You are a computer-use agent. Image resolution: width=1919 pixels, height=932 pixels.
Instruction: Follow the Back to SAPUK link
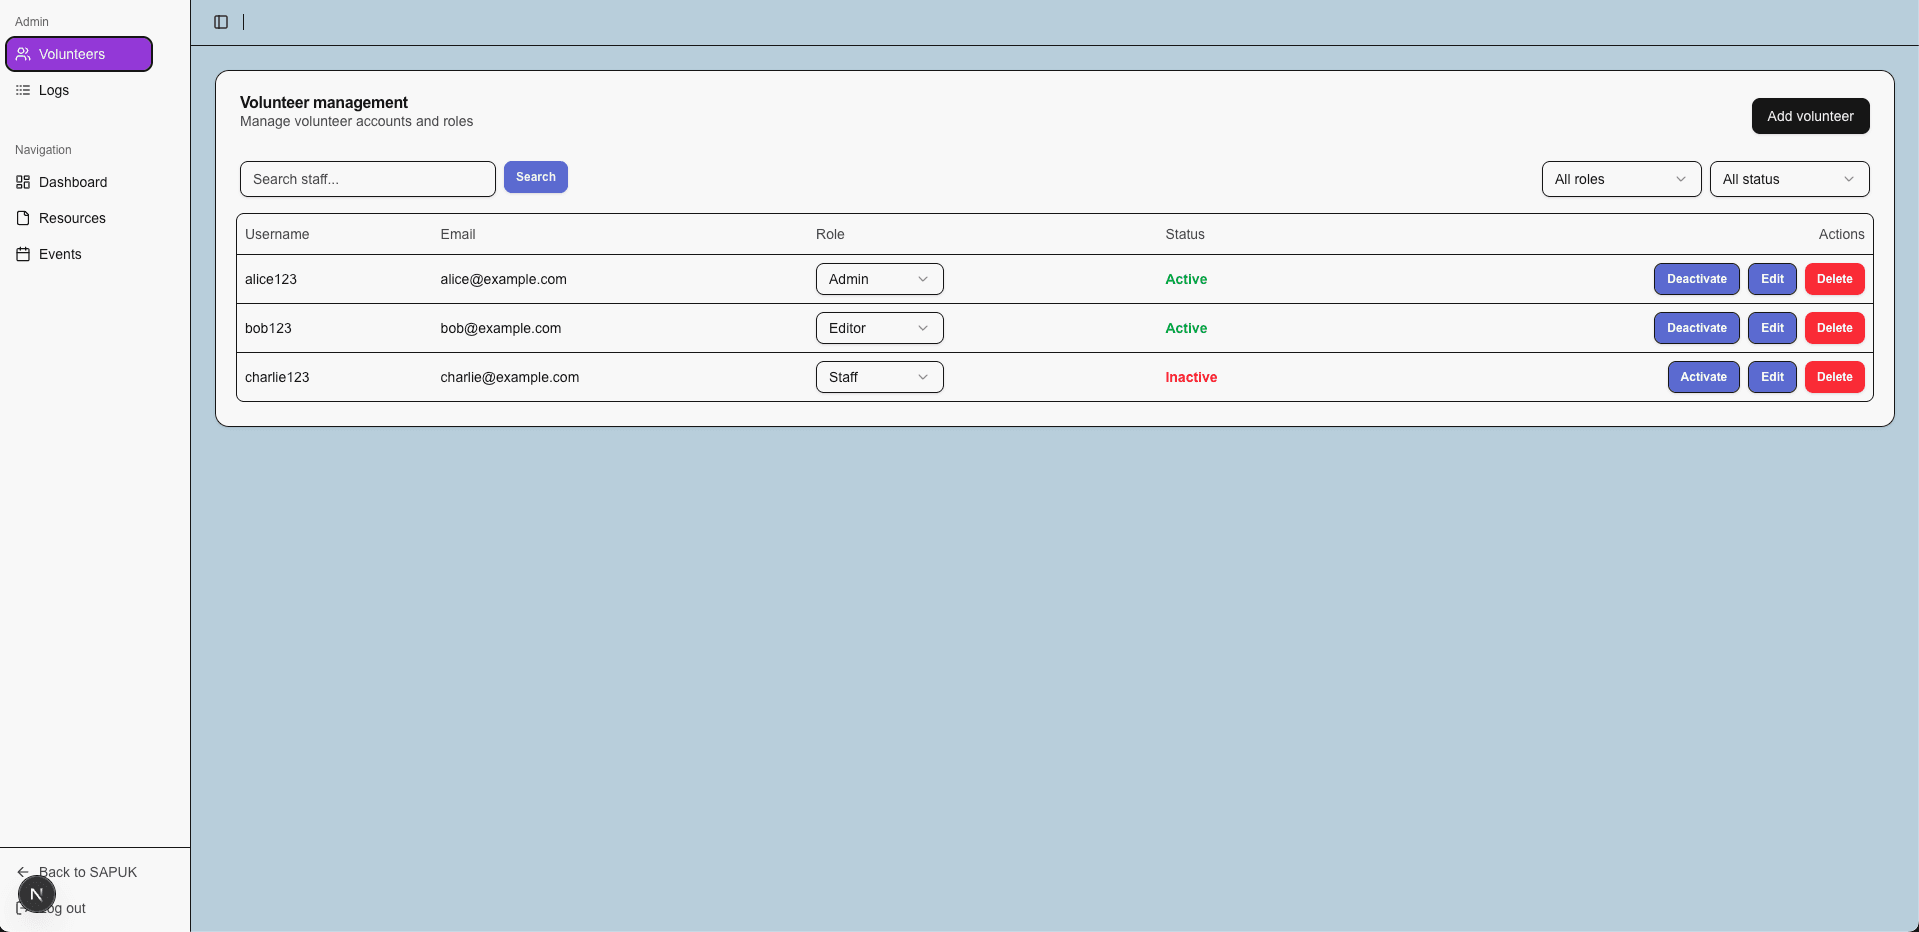tap(87, 872)
